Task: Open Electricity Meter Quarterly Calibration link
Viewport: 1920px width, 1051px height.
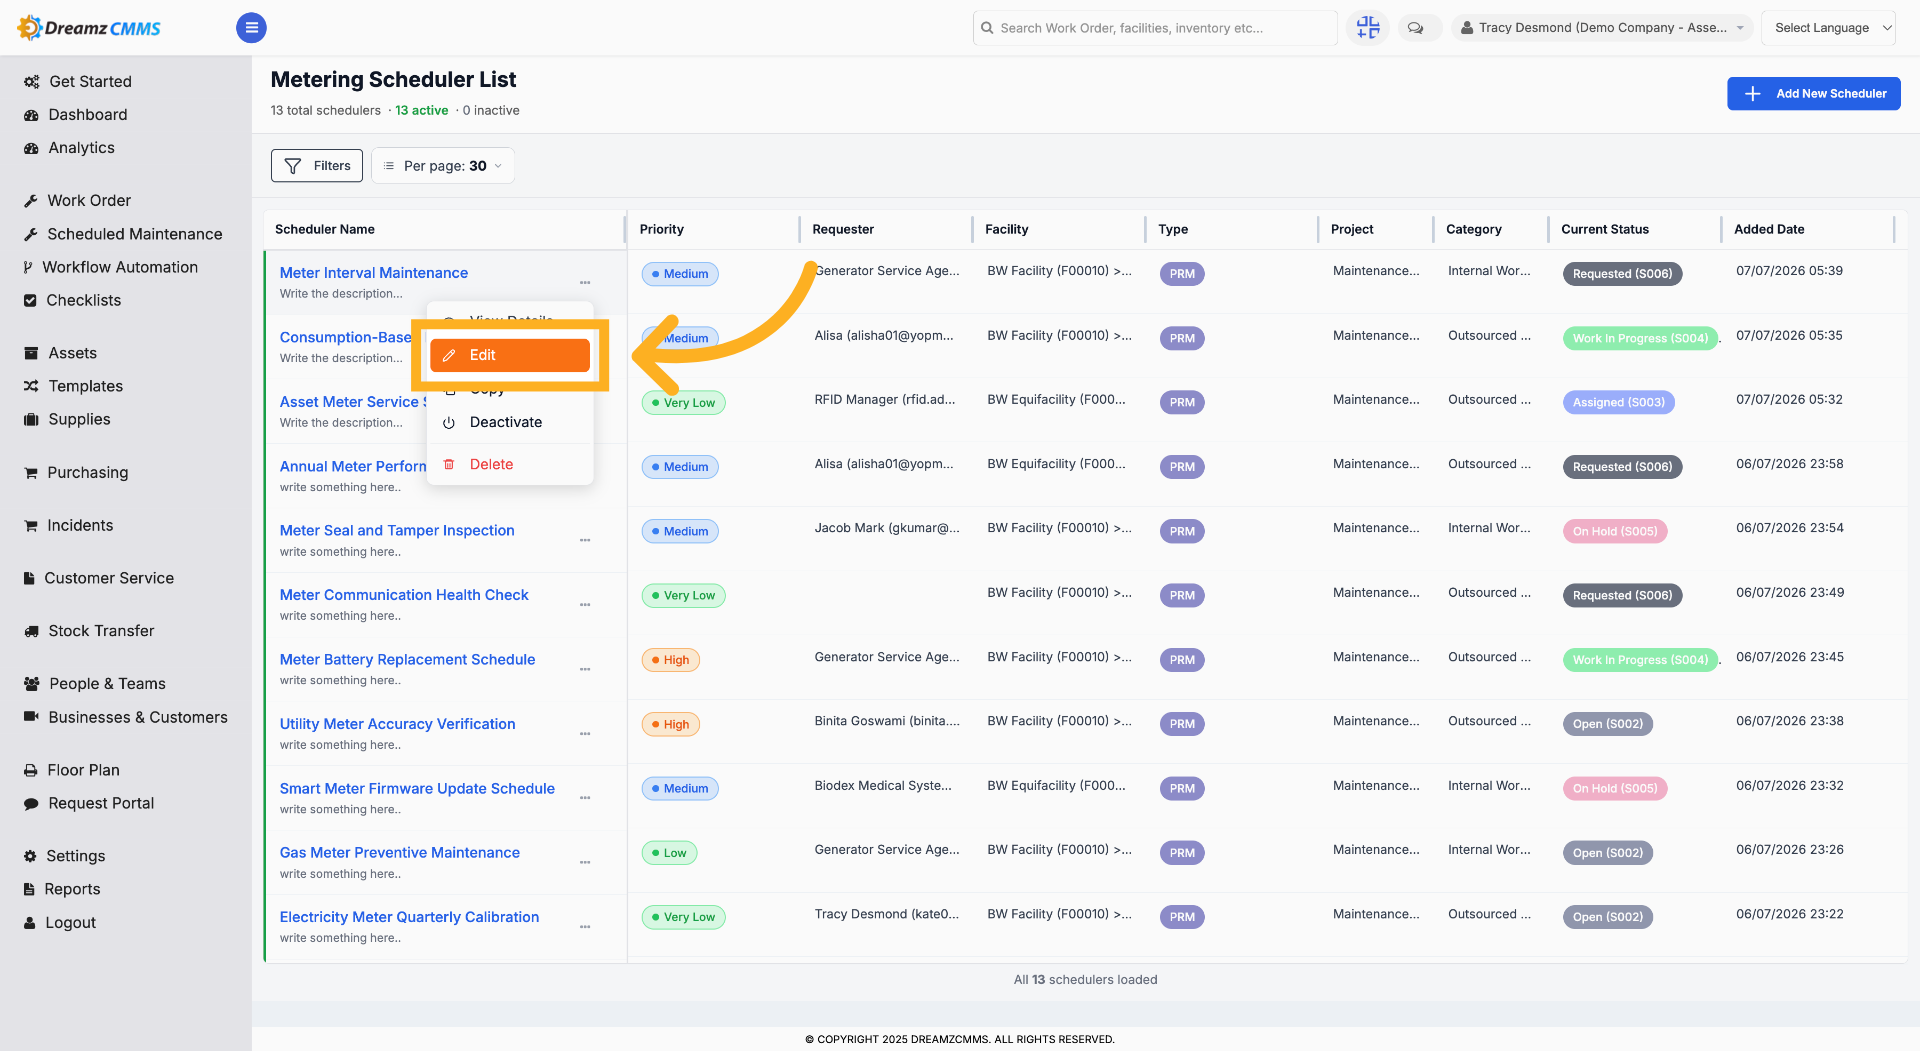Action: [x=409, y=917]
